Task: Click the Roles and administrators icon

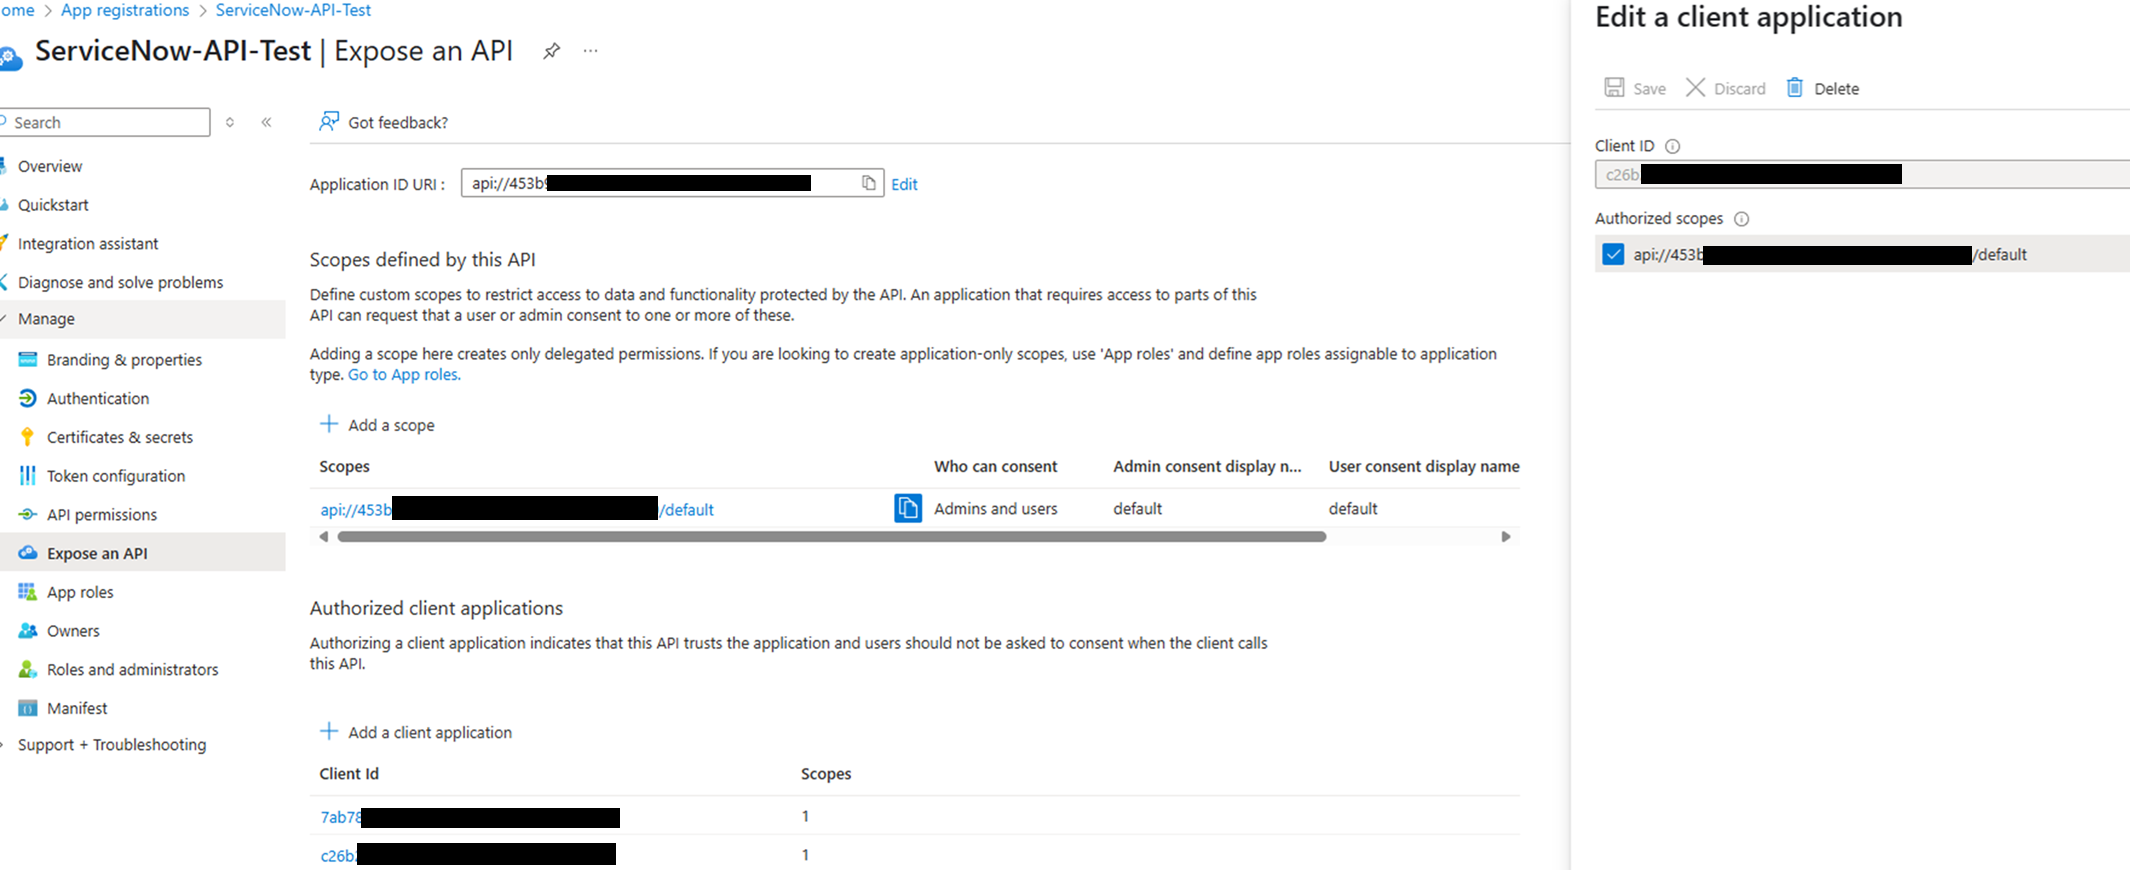Action: 28,669
